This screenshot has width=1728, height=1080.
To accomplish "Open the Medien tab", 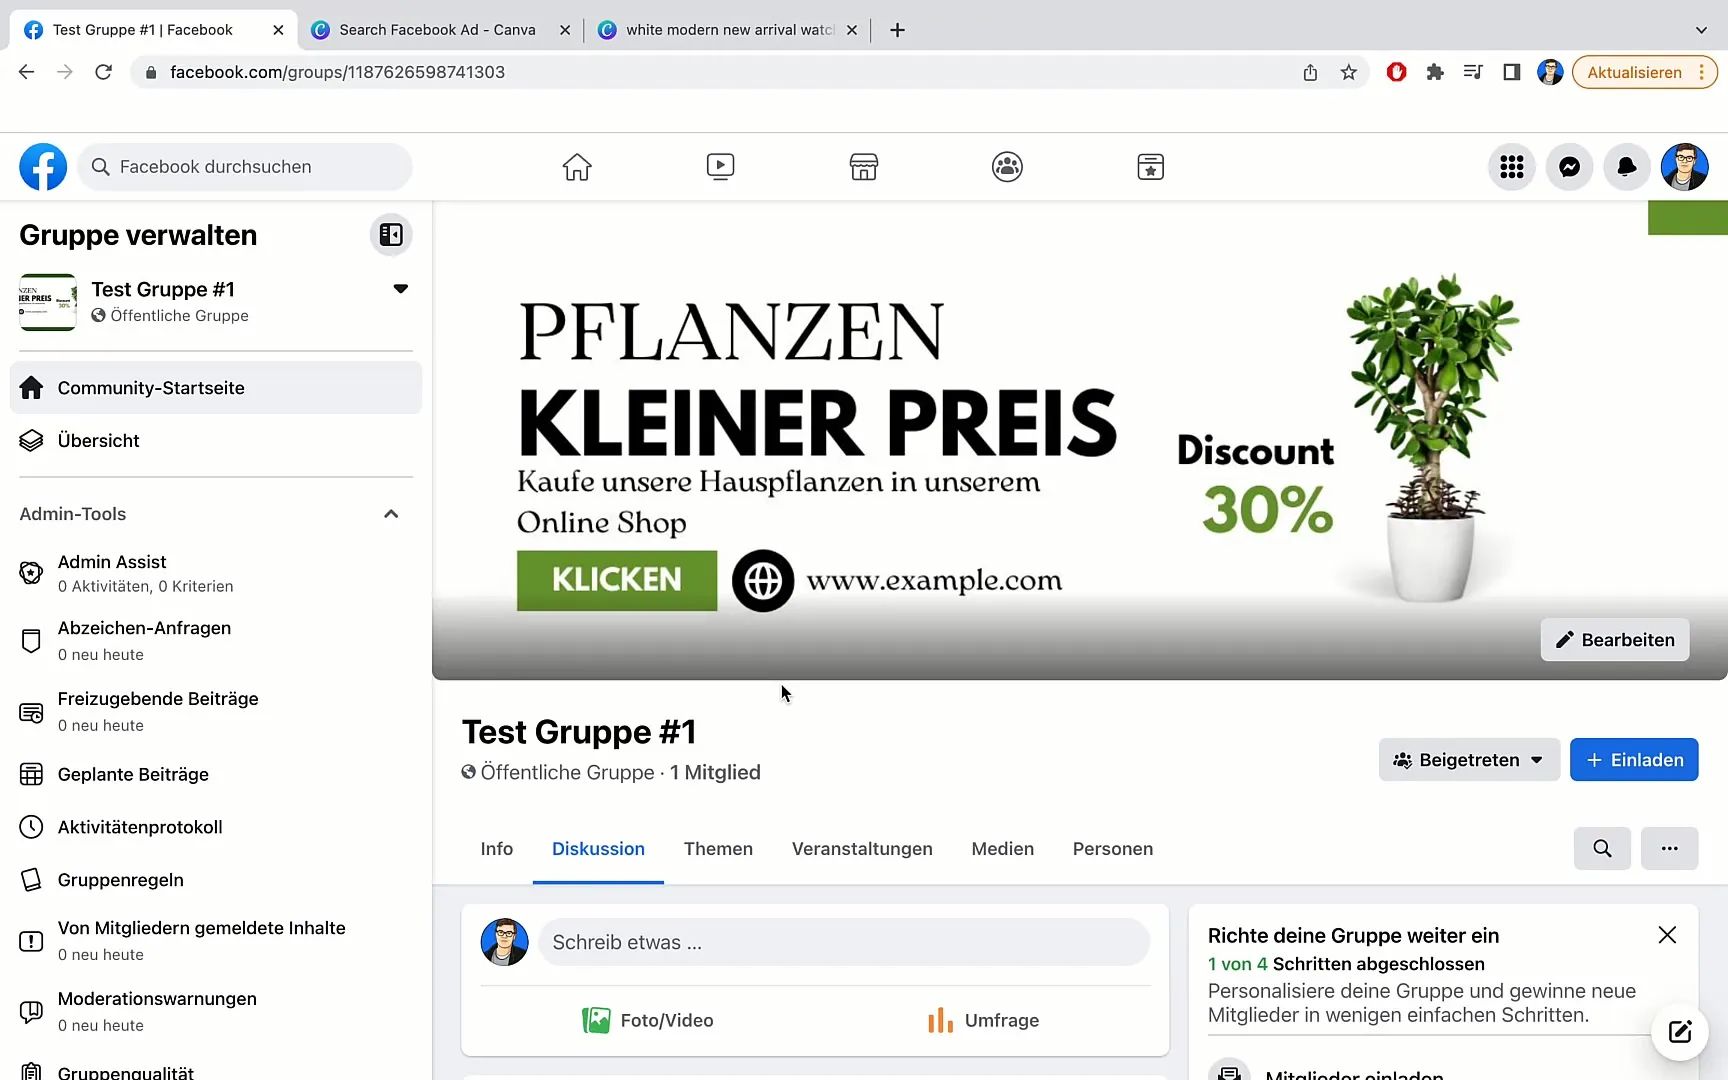I will (1002, 849).
